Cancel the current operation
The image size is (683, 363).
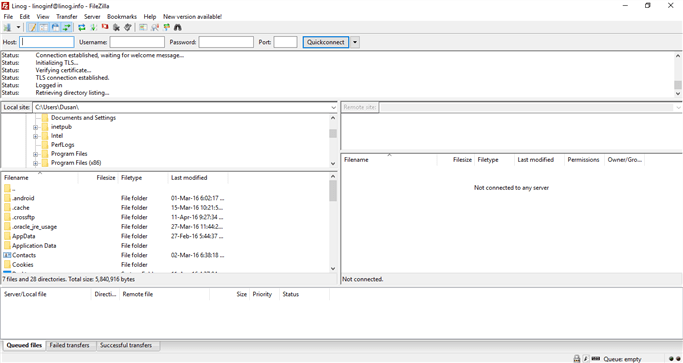[x=105, y=27]
